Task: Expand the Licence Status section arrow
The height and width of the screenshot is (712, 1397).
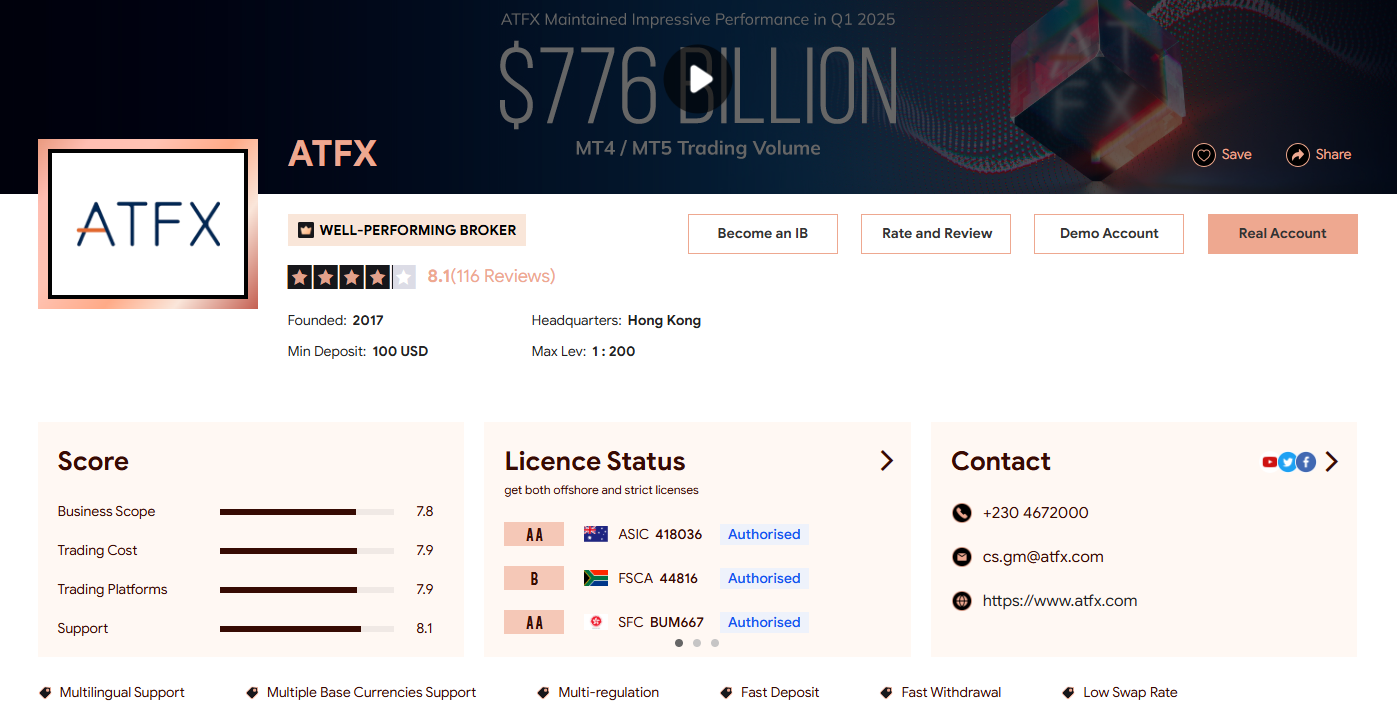Action: (886, 460)
